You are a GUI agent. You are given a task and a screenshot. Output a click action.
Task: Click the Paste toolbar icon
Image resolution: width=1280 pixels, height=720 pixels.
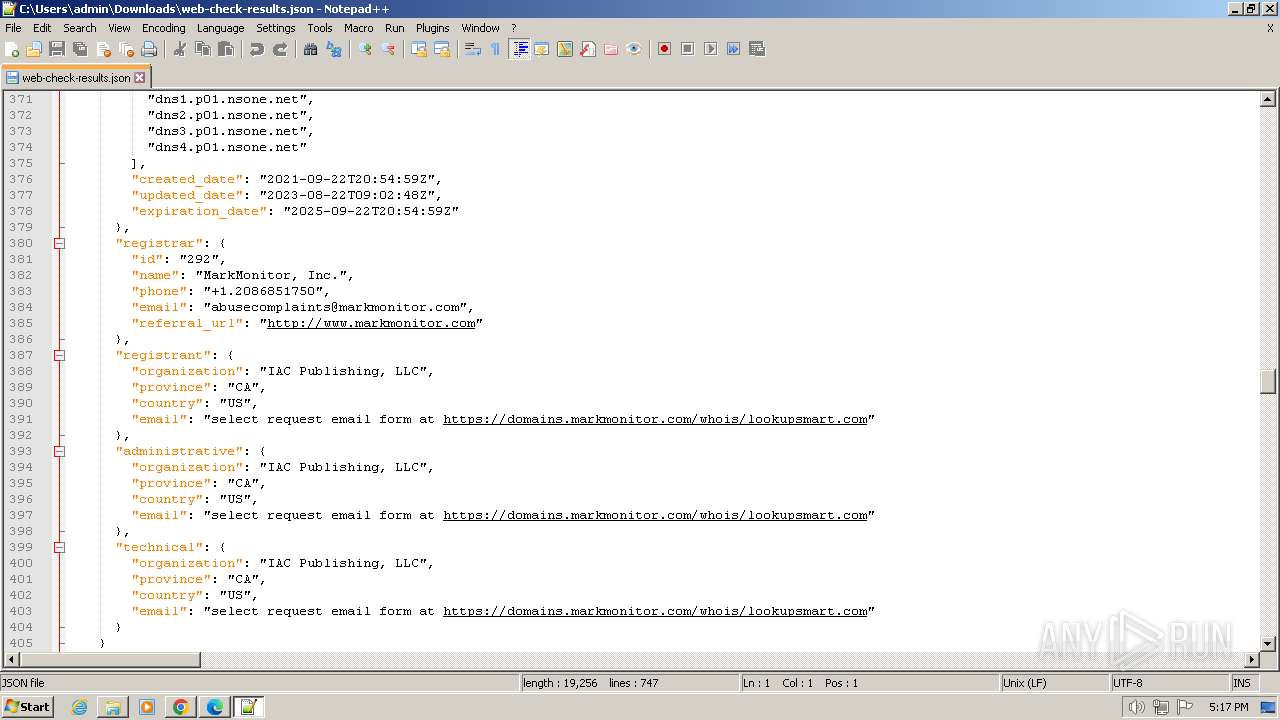click(226, 49)
